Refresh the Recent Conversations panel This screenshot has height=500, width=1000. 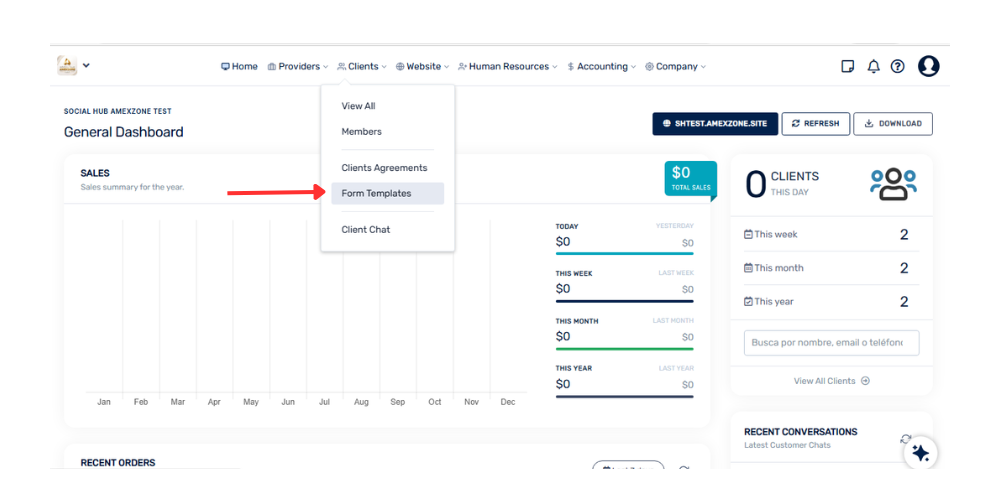905,439
